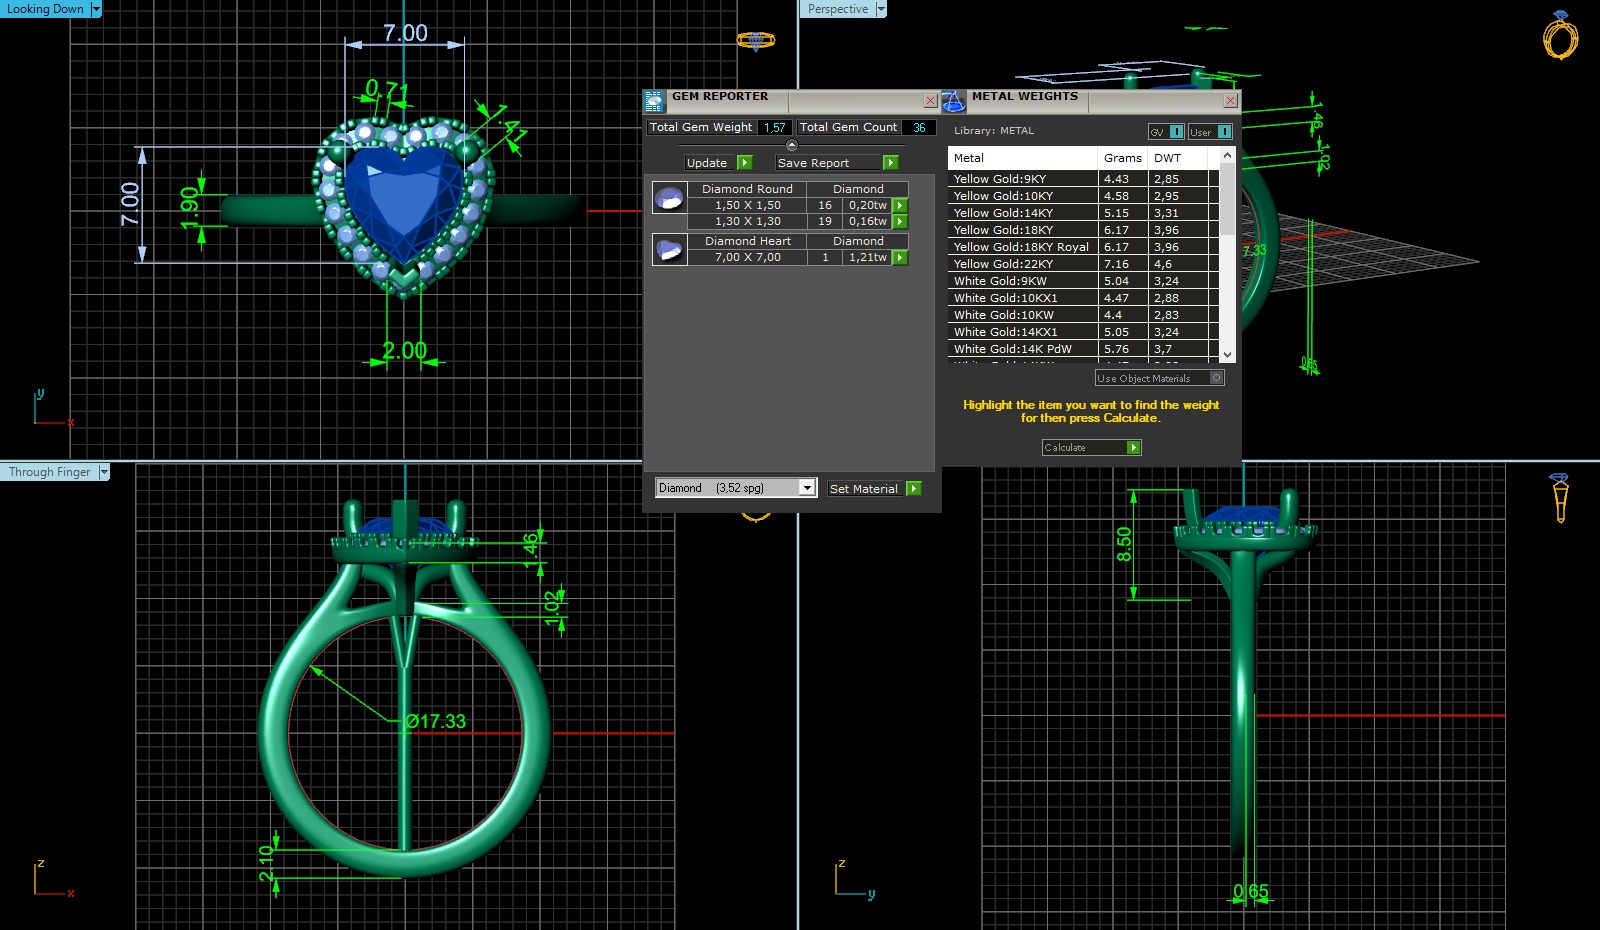Click the Metal Weights flask icon
The height and width of the screenshot is (930, 1600).
point(953,101)
